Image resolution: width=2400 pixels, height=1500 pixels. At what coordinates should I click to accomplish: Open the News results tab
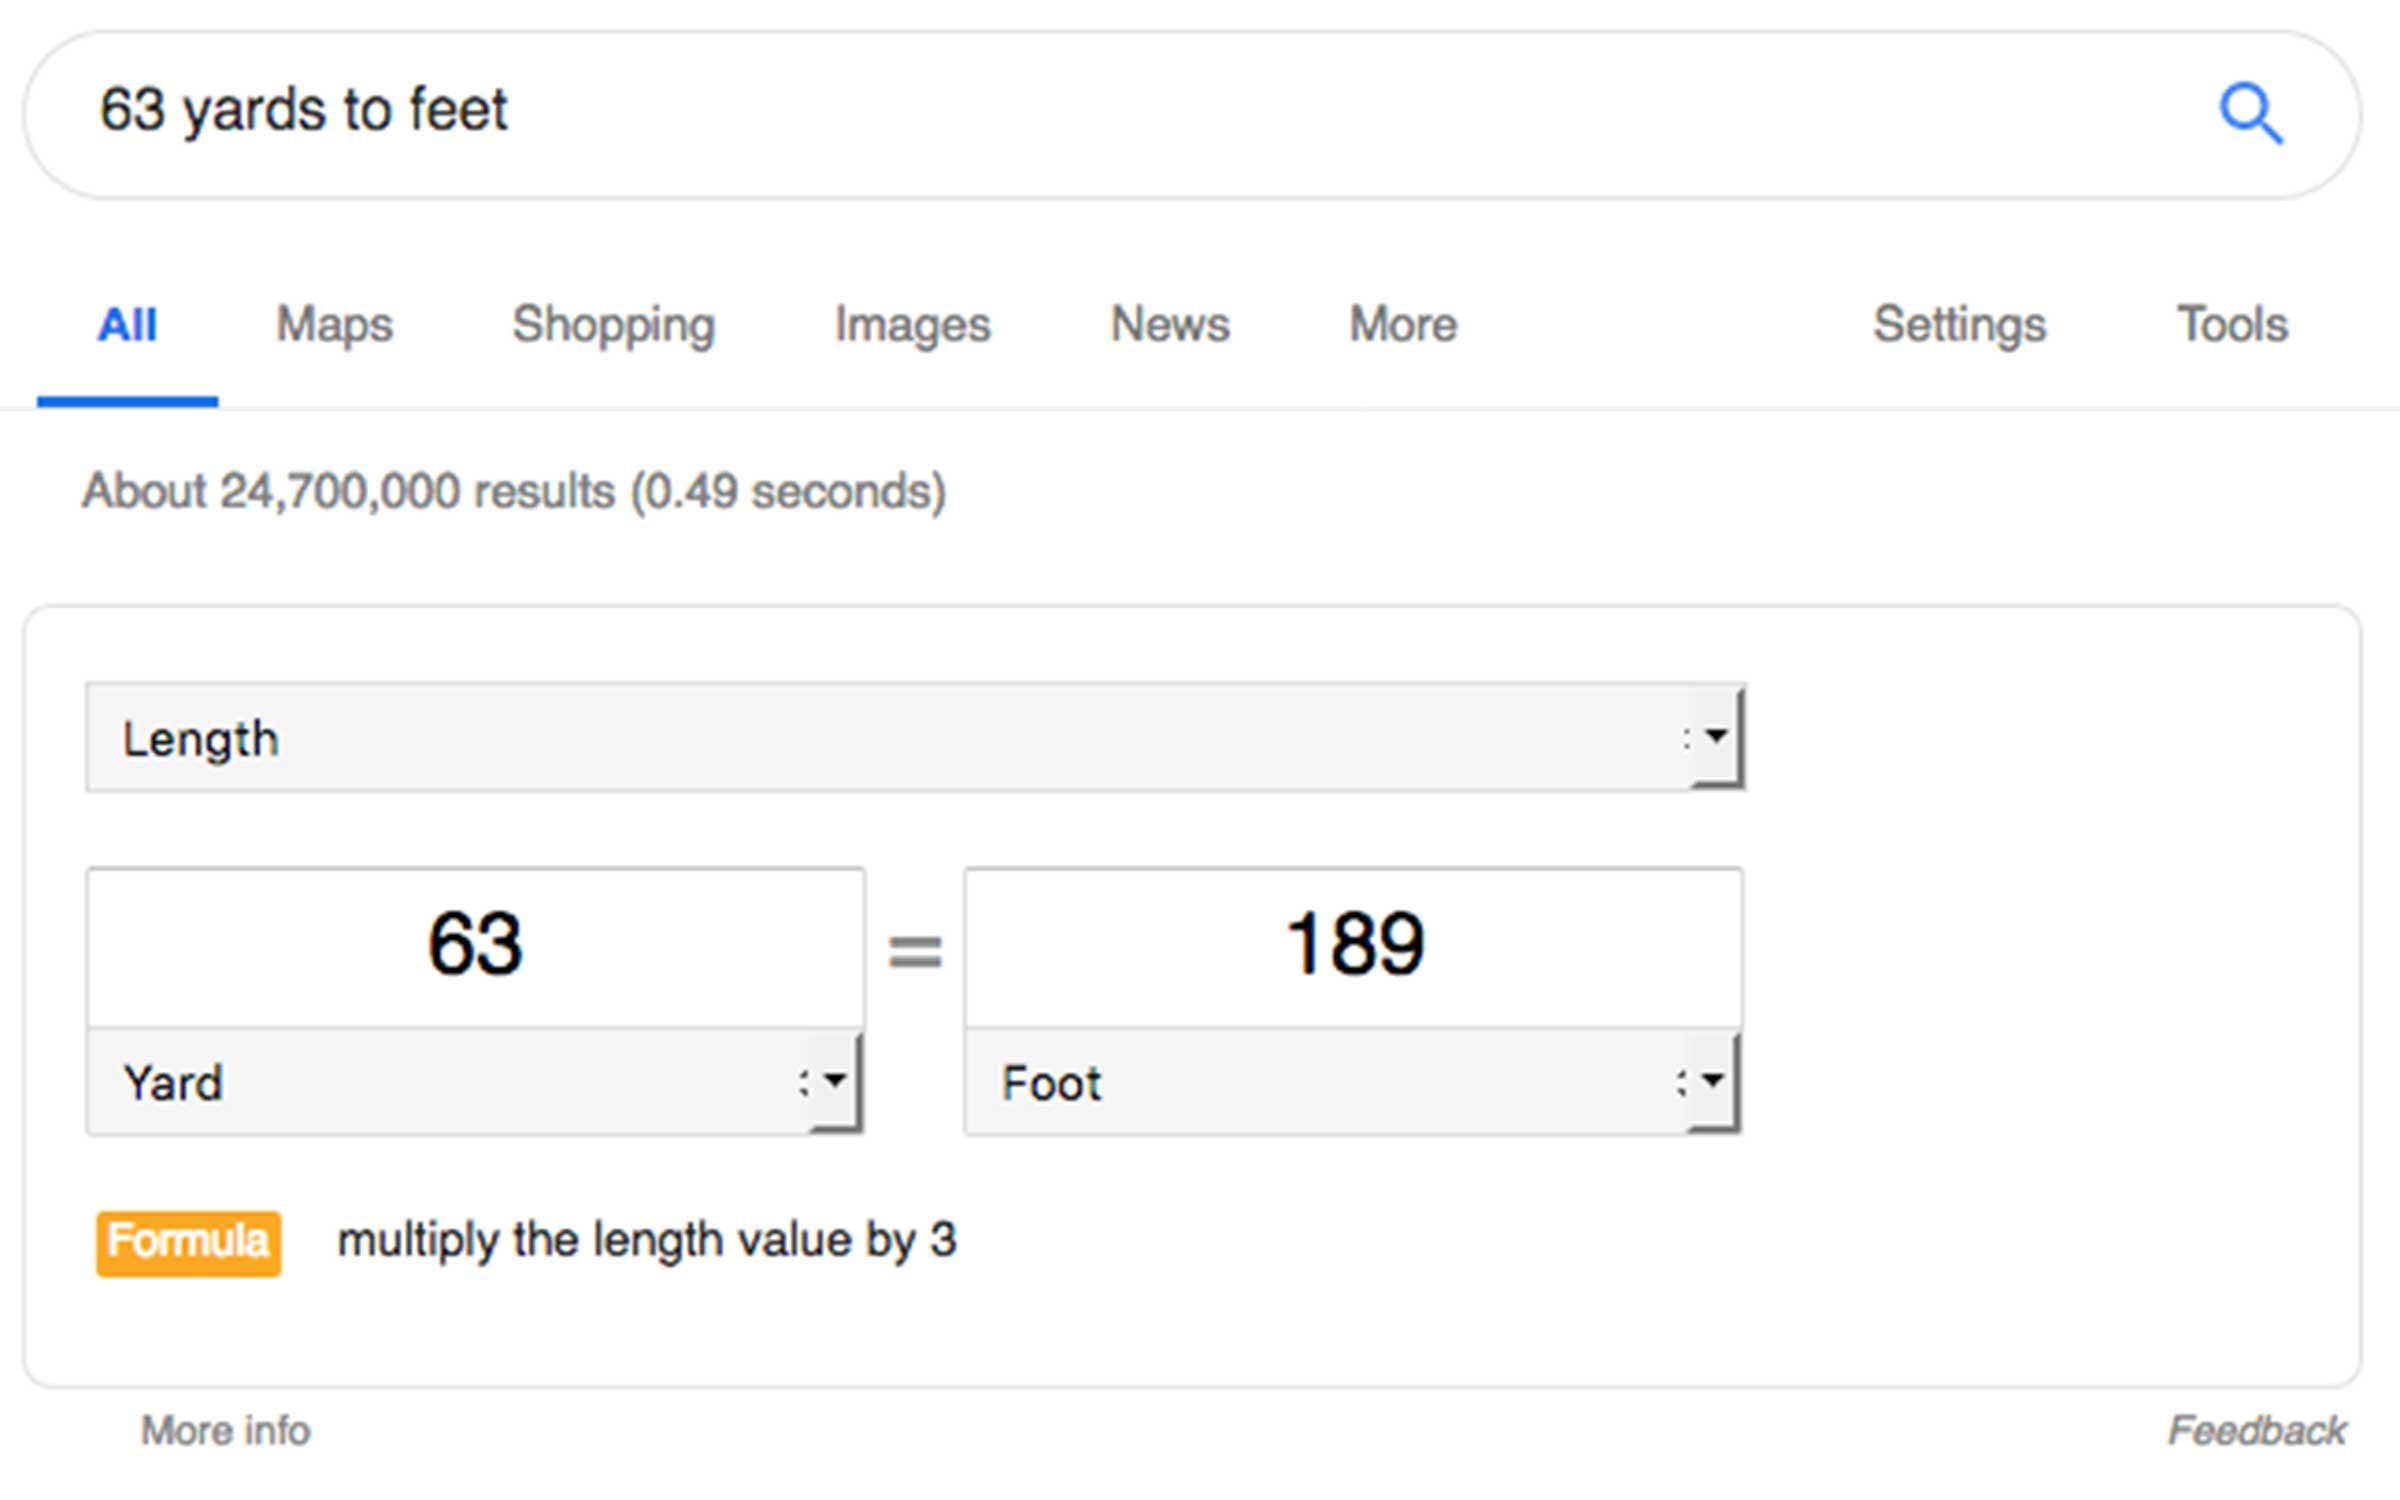click(x=1170, y=325)
